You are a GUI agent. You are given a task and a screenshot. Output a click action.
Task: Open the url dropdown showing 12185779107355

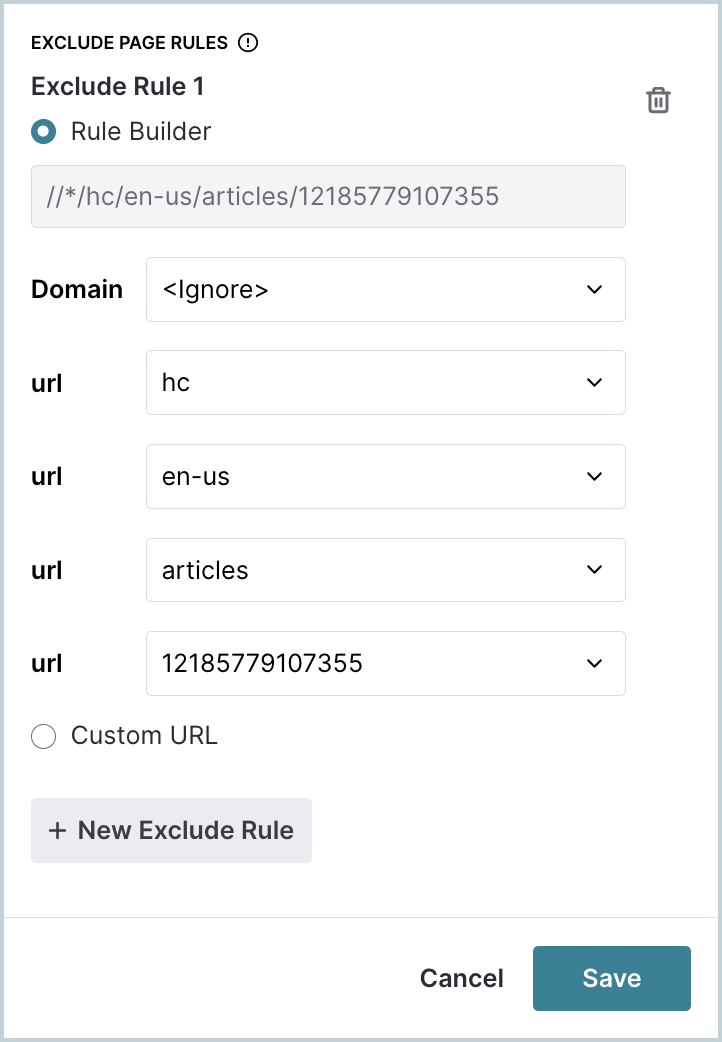pyautogui.click(x=386, y=663)
